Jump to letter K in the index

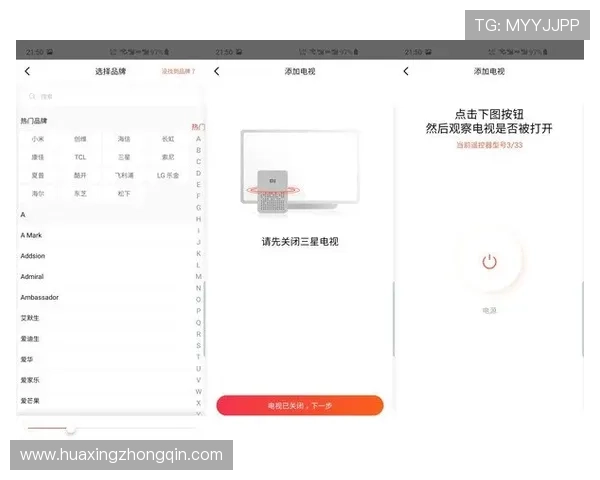[198, 253]
